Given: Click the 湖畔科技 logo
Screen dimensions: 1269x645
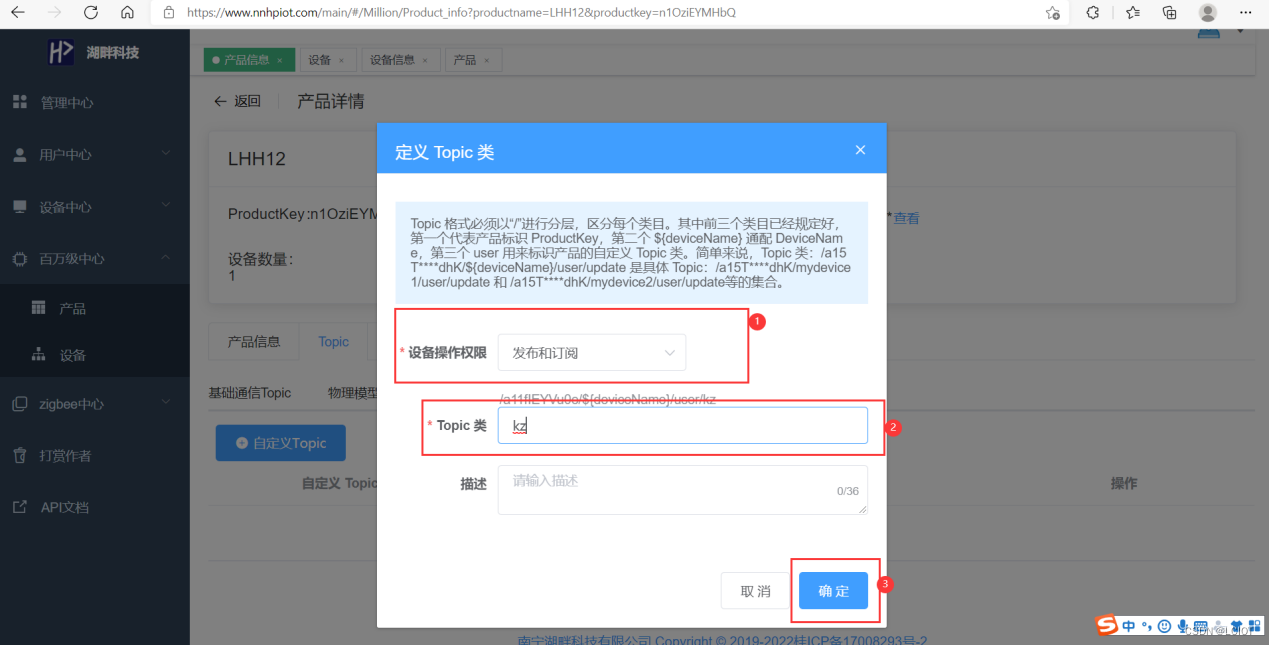Looking at the screenshot, I should pos(95,51).
